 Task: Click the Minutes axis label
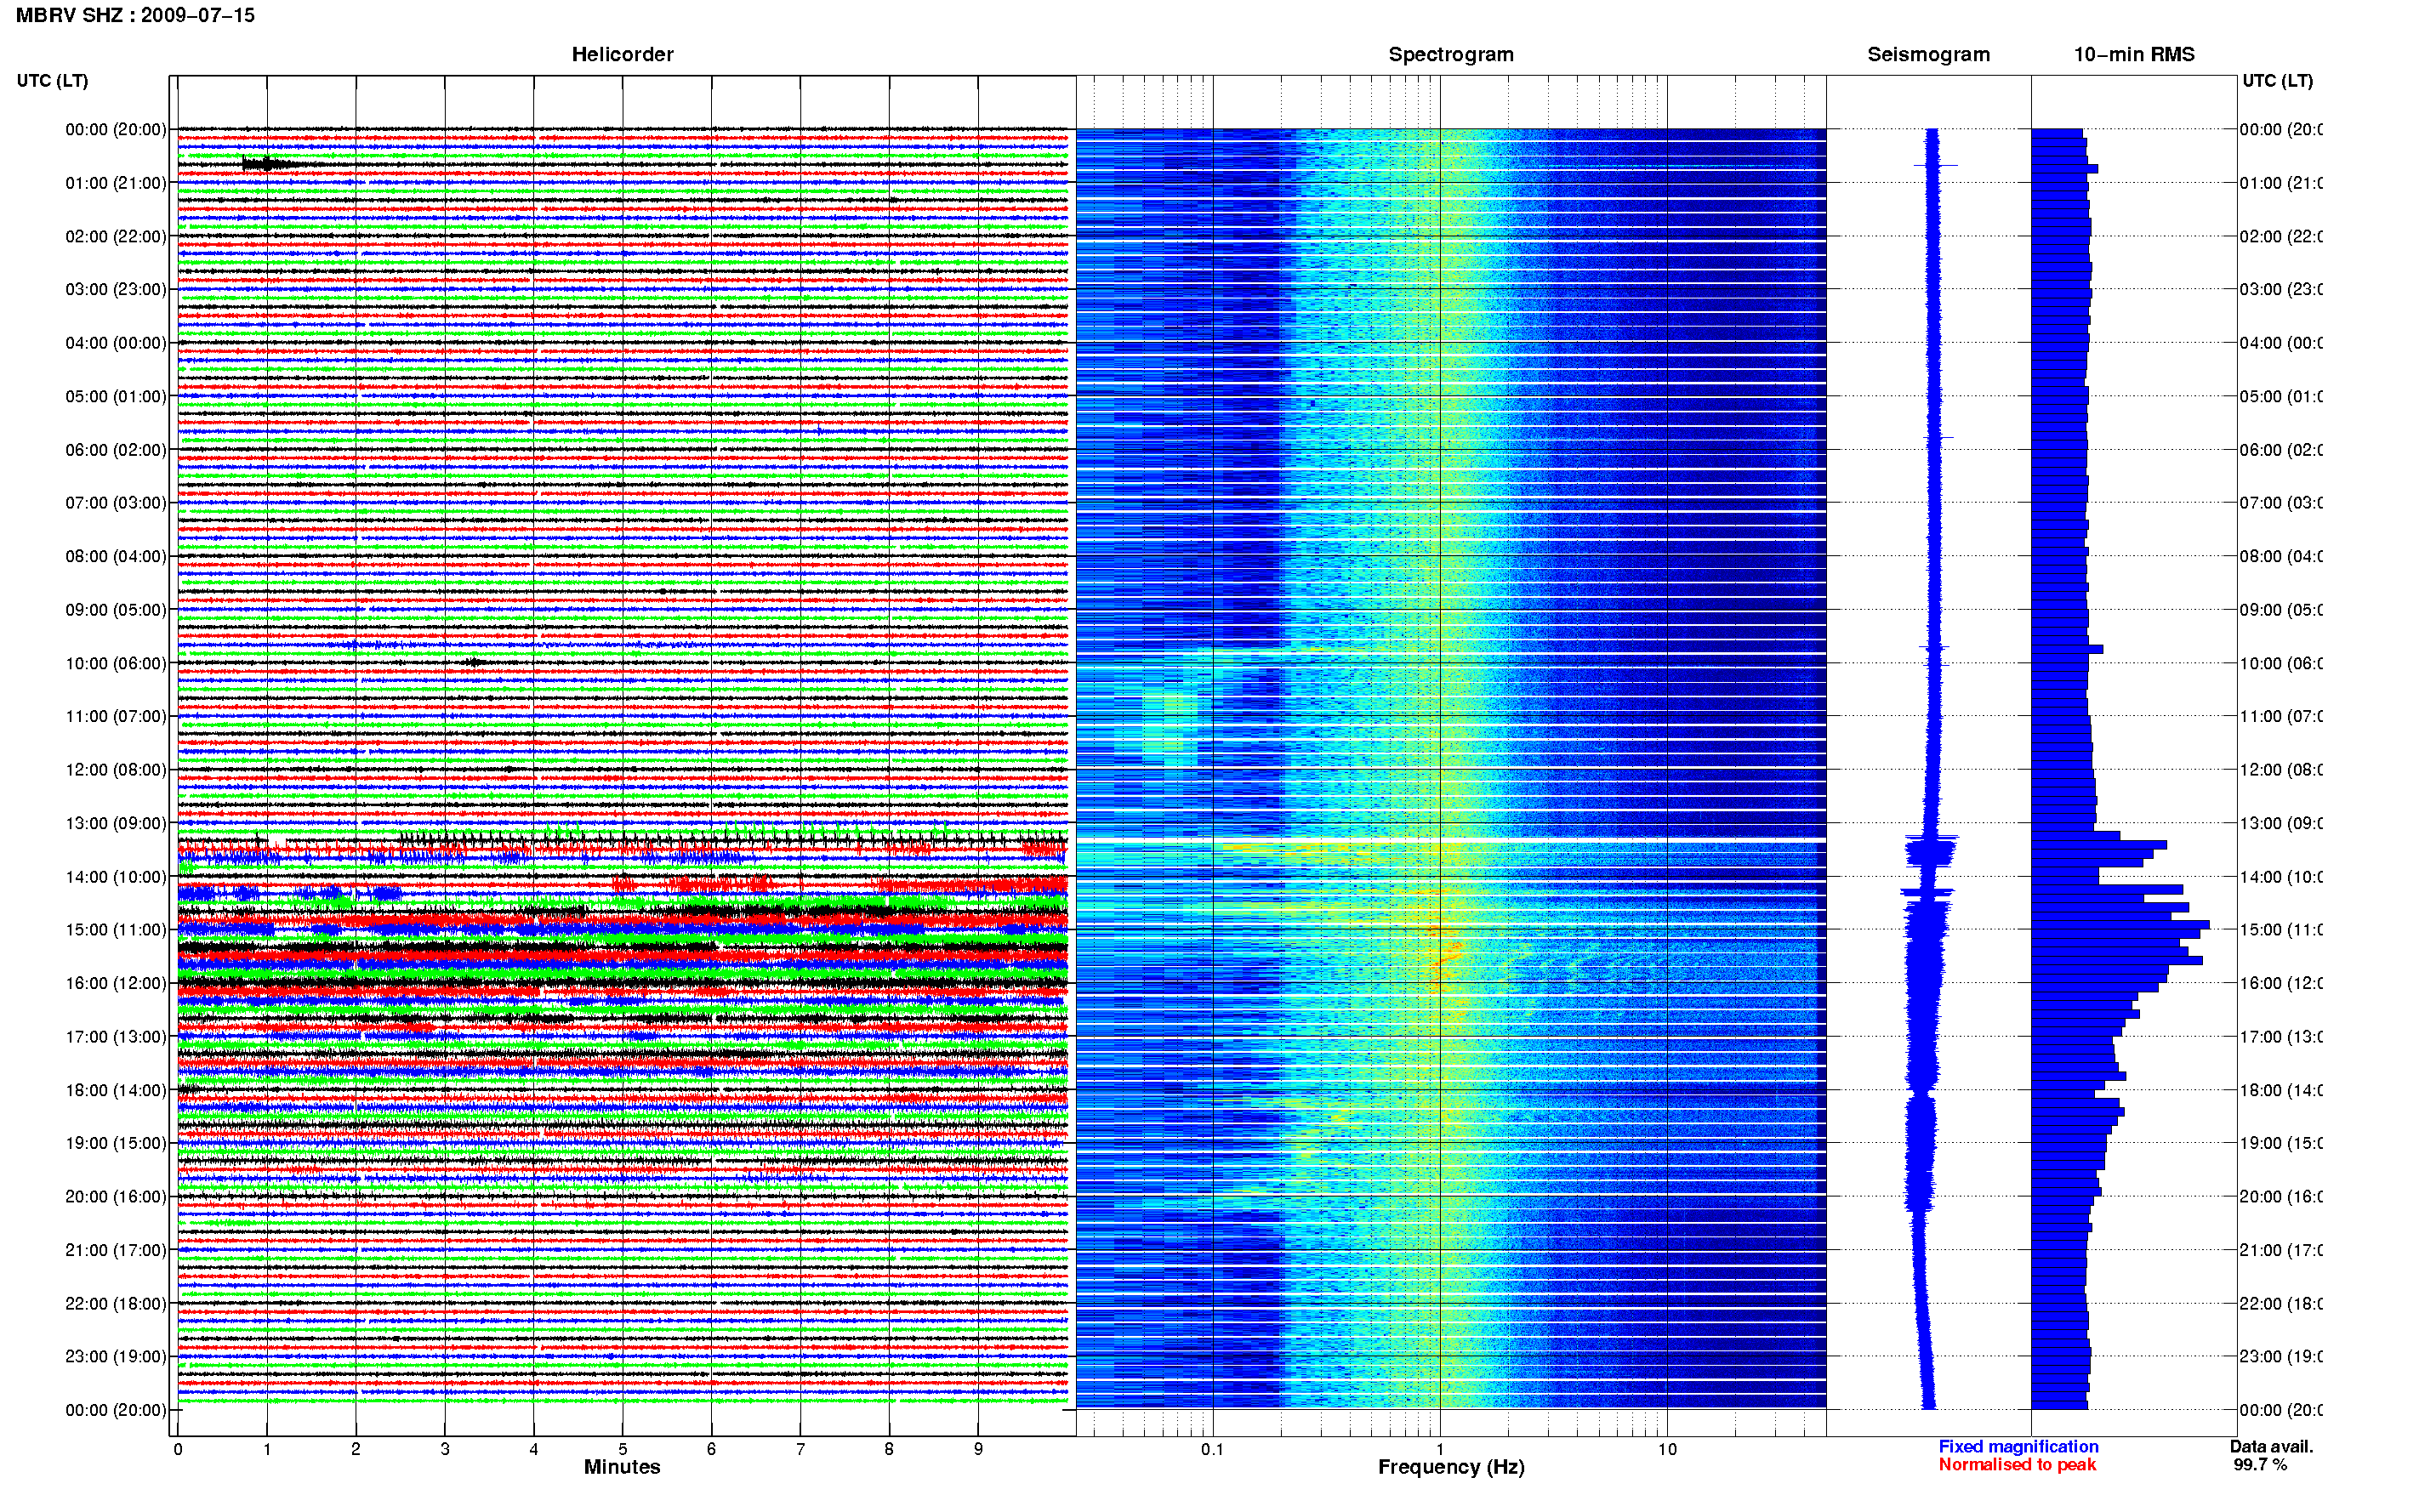(622, 1467)
